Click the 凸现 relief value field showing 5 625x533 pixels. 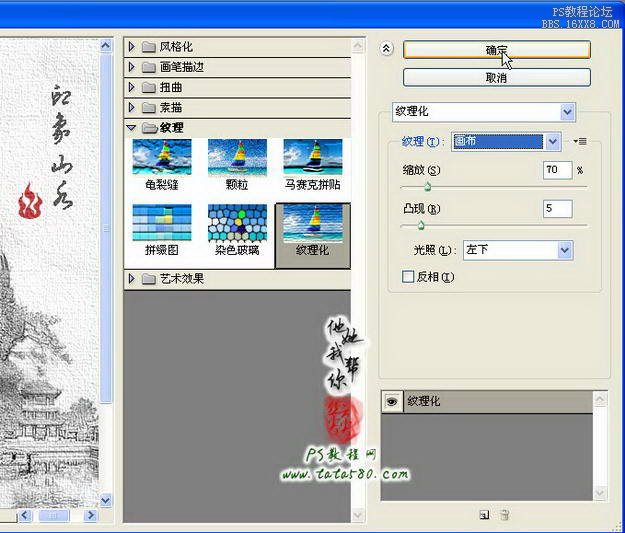[x=557, y=208]
